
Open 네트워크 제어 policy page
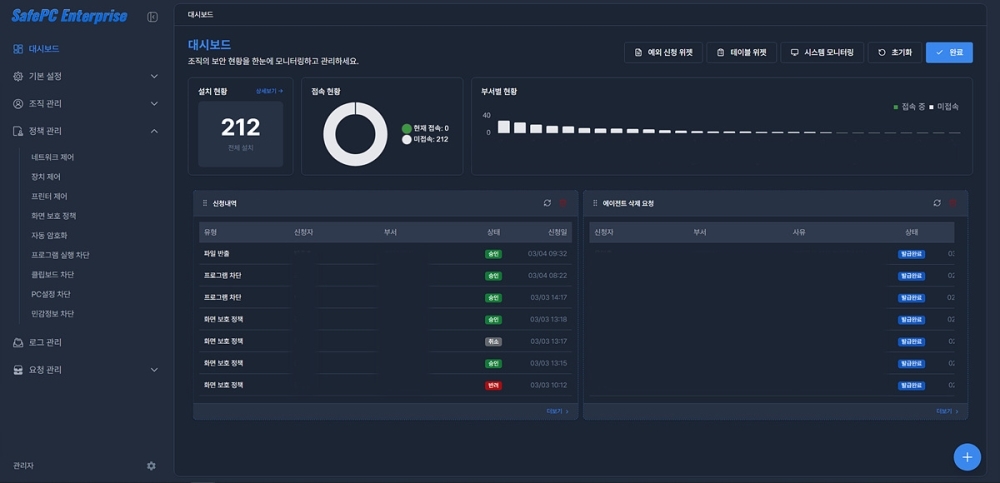point(53,158)
